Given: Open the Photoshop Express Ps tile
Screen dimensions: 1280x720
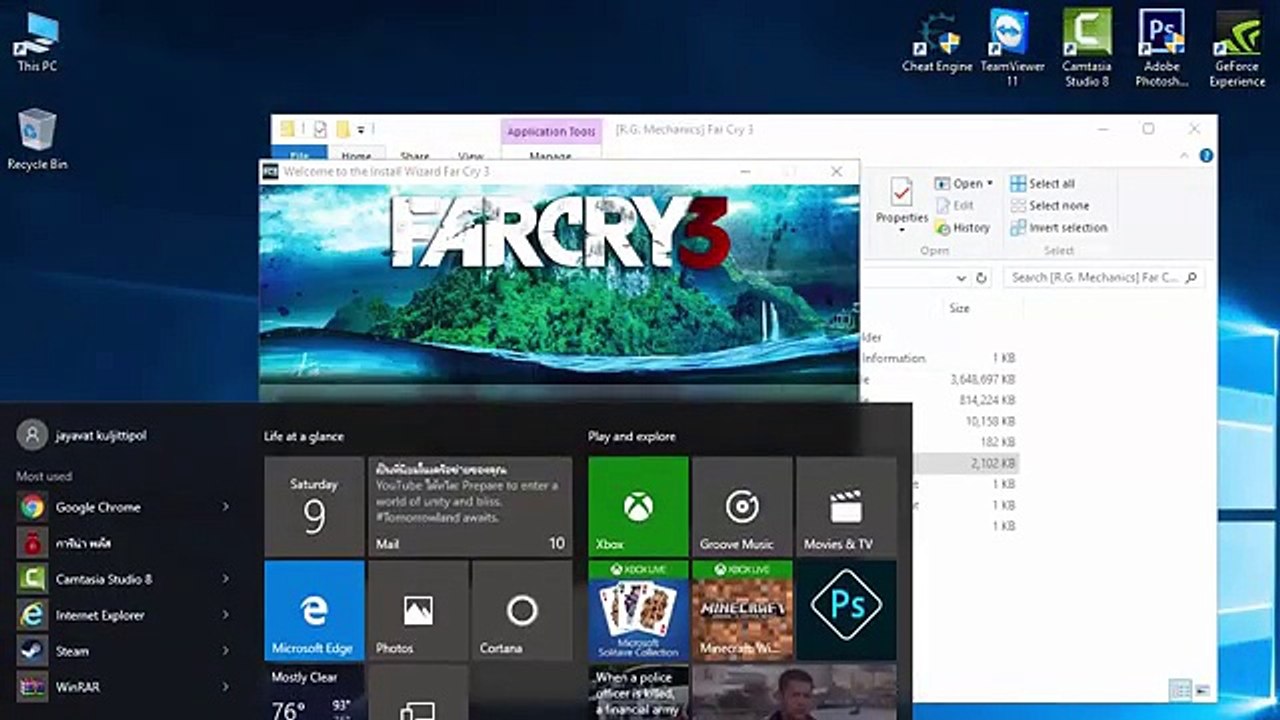Looking at the screenshot, I should pos(846,610).
